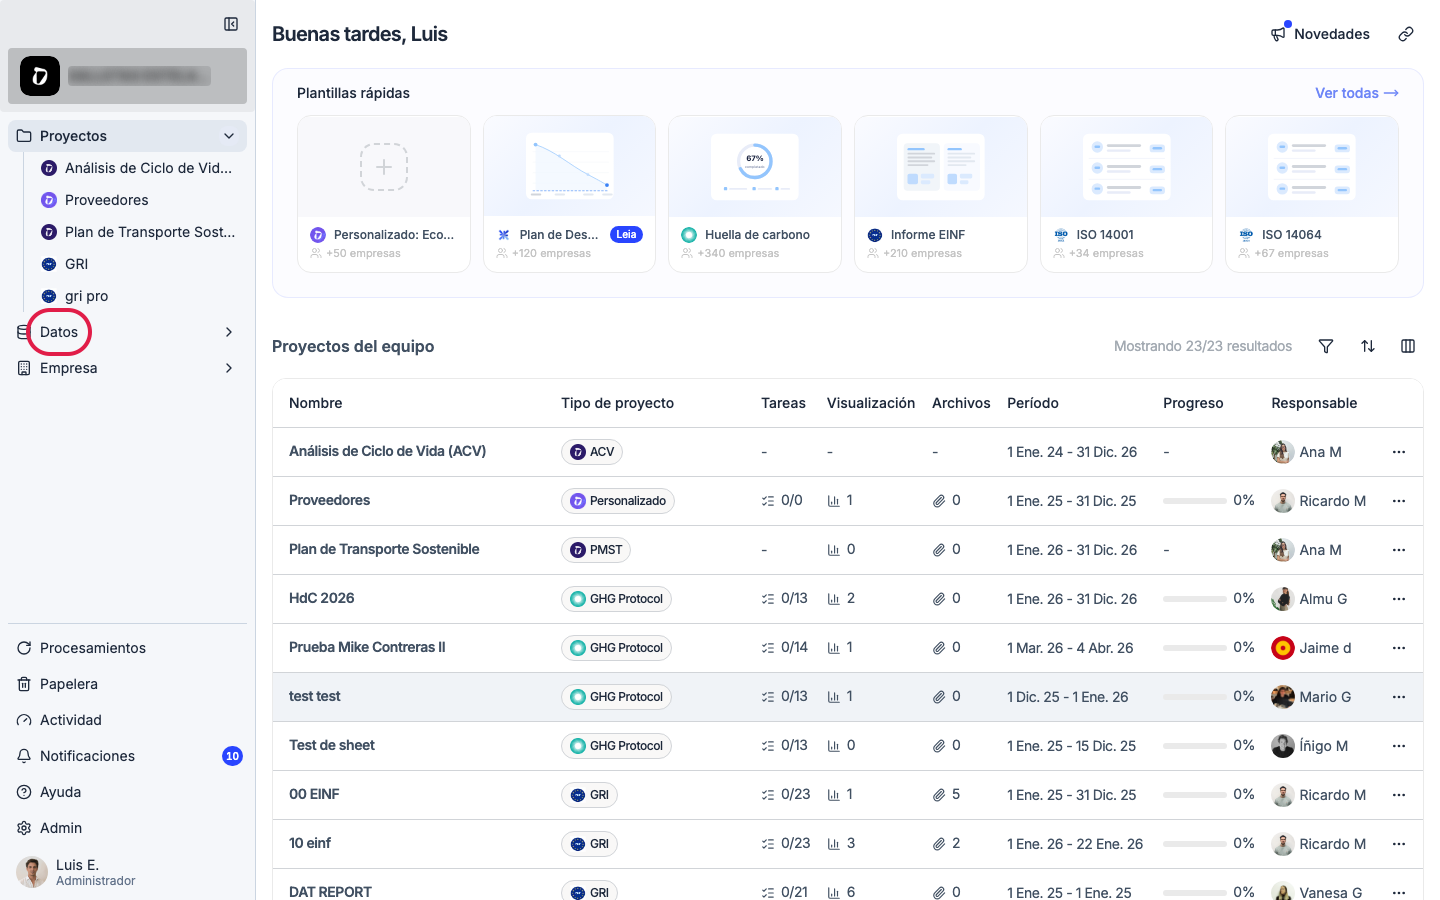The height and width of the screenshot is (900, 1440).
Task: Click the tasks checklist icon in Test de sheet row
Action: [x=768, y=746]
